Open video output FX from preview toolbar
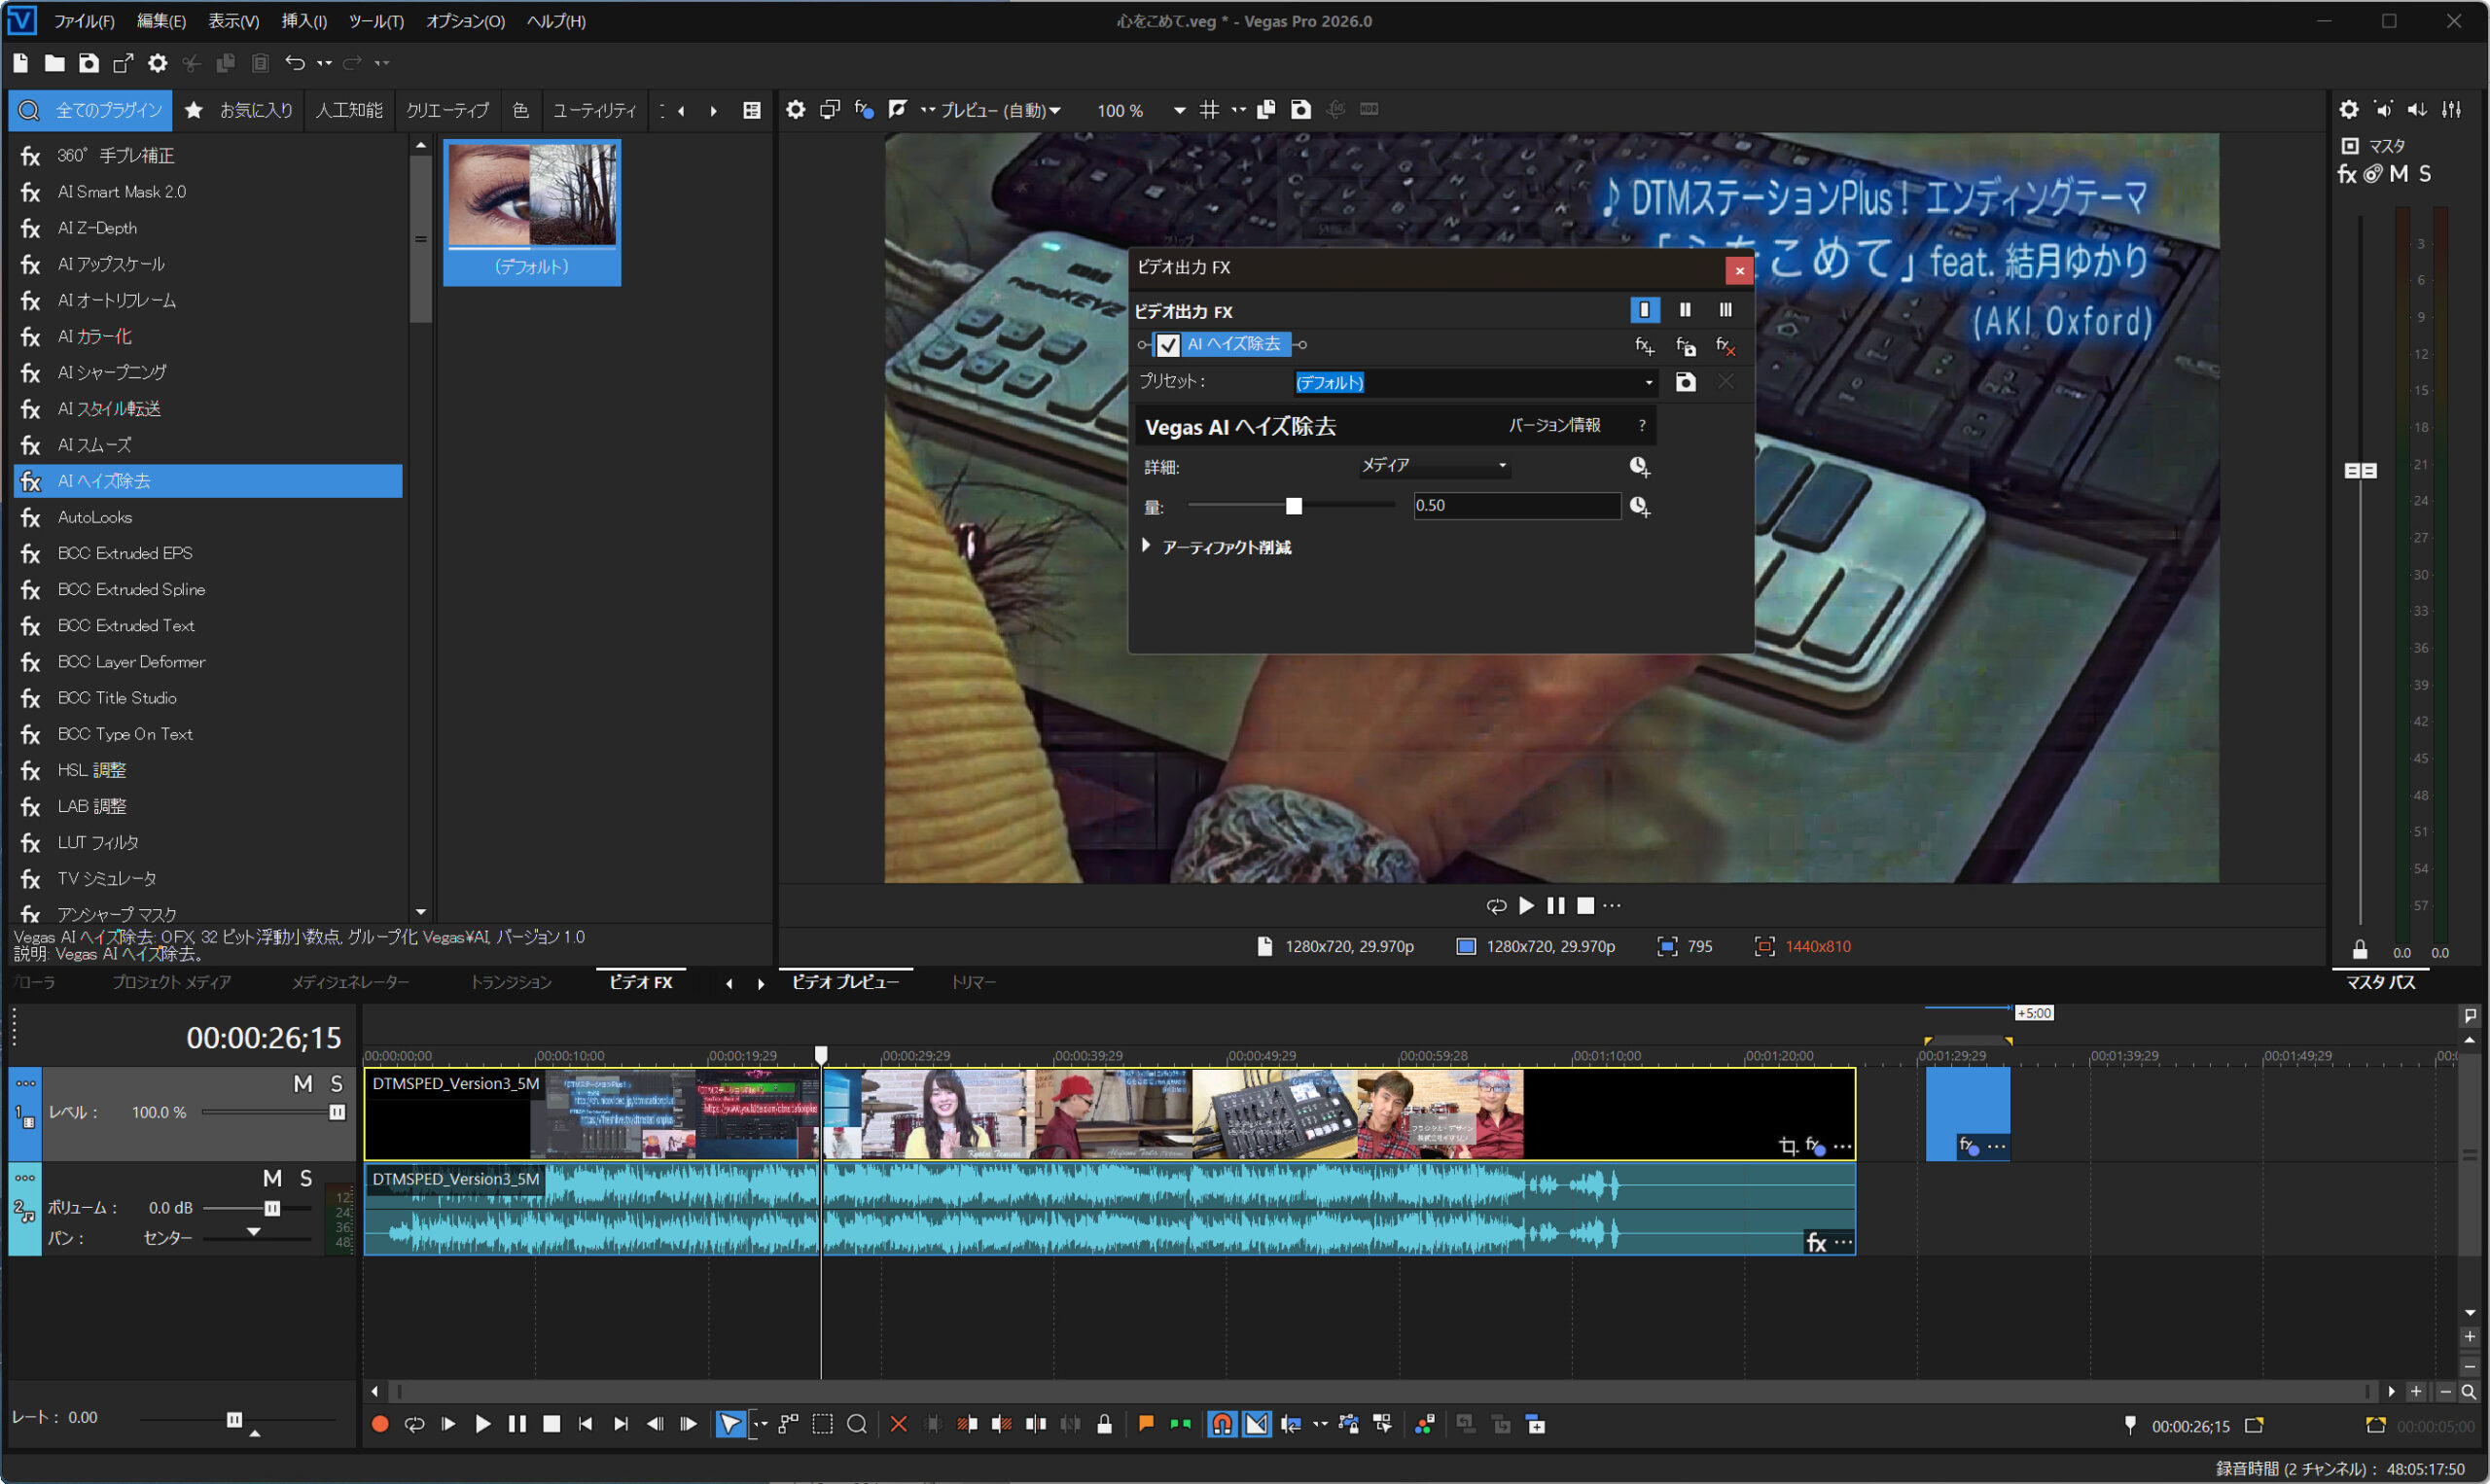 coord(864,110)
